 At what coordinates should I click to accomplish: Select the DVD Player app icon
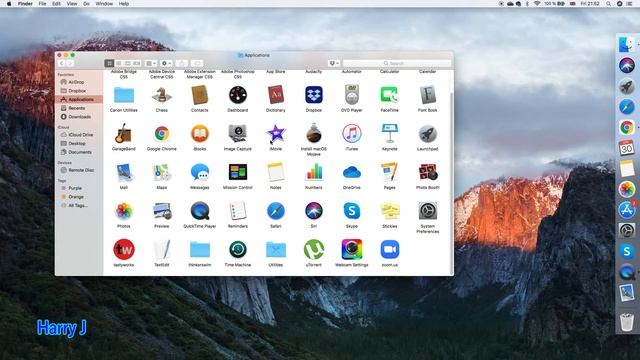(x=351, y=95)
